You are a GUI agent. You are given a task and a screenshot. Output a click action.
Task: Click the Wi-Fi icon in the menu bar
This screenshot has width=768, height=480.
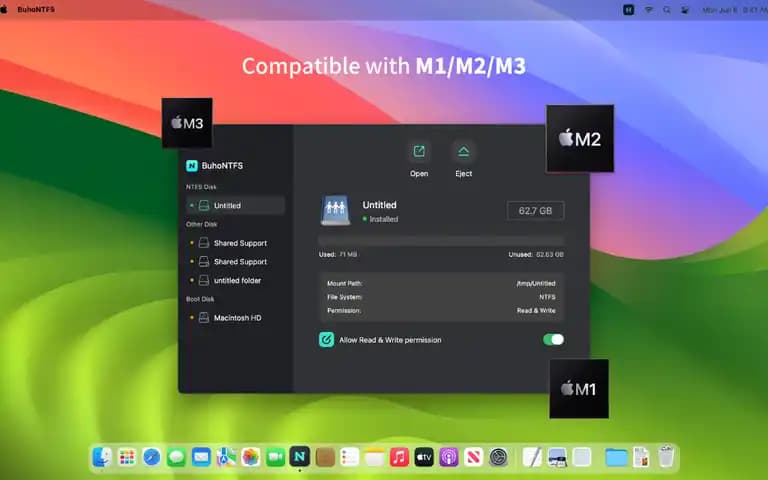[648, 9]
